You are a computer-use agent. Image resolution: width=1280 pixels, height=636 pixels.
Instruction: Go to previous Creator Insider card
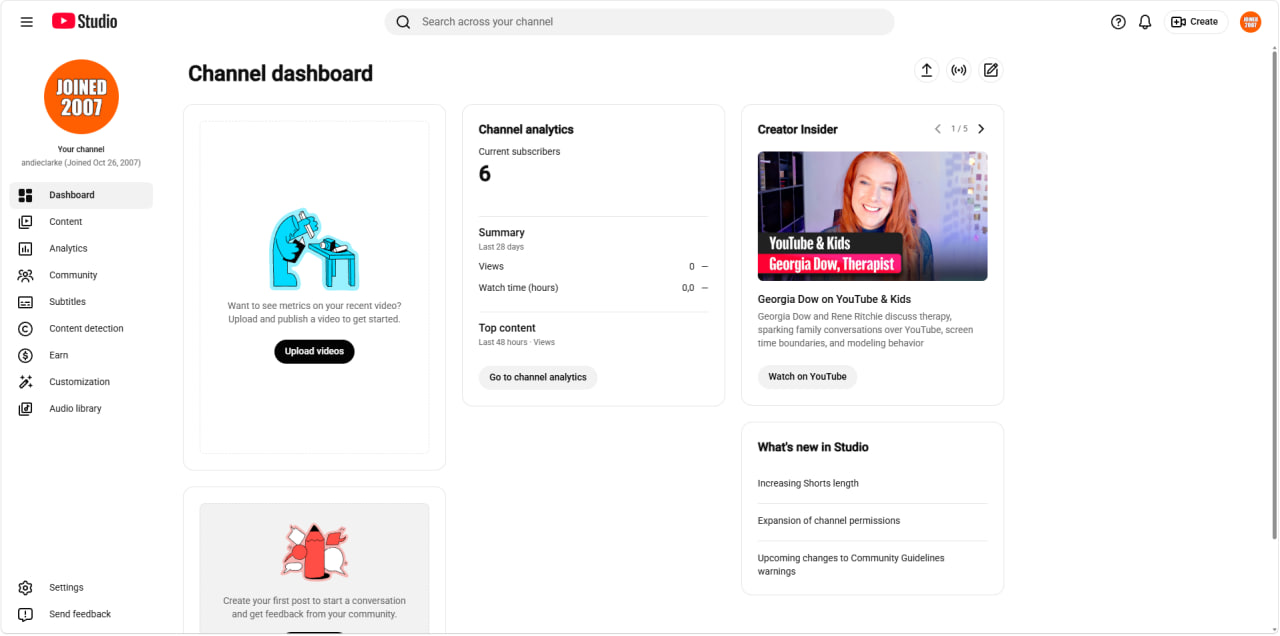tap(937, 129)
